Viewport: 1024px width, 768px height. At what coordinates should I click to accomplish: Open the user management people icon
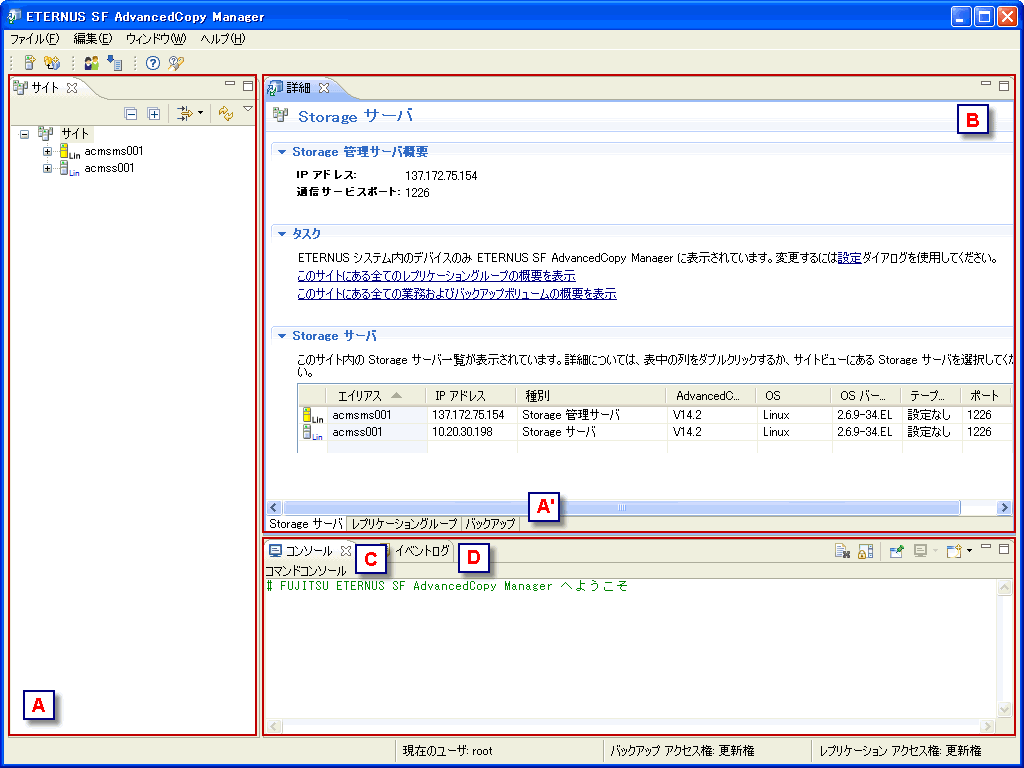pyautogui.click(x=92, y=63)
